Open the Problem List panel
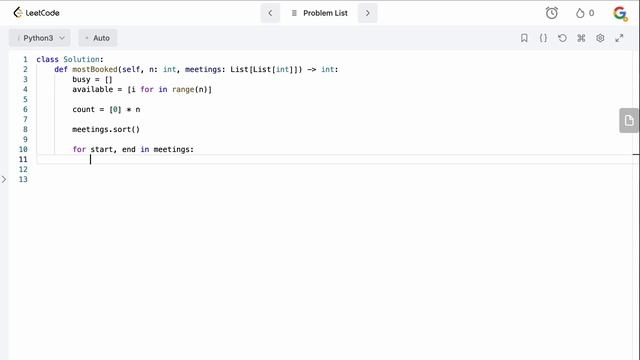Image resolution: width=640 pixels, height=360 pixels. pyautogui.click(x=319, y=13)
